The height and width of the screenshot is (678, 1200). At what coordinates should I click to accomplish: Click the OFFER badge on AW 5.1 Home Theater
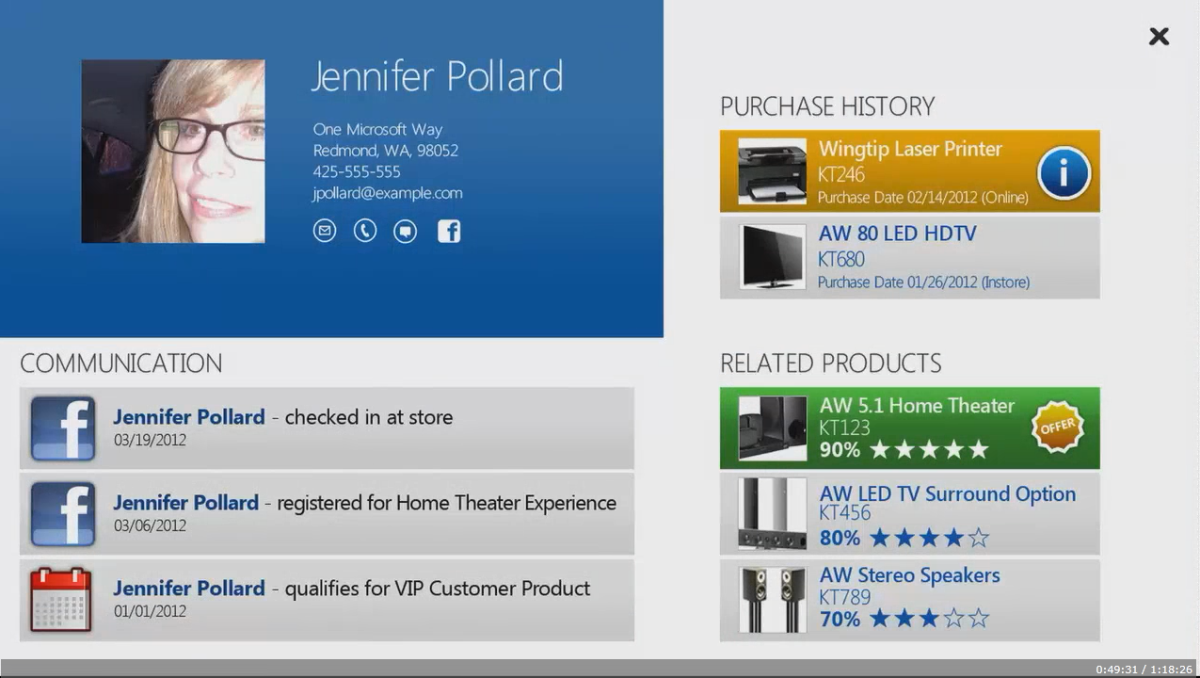1057,427
